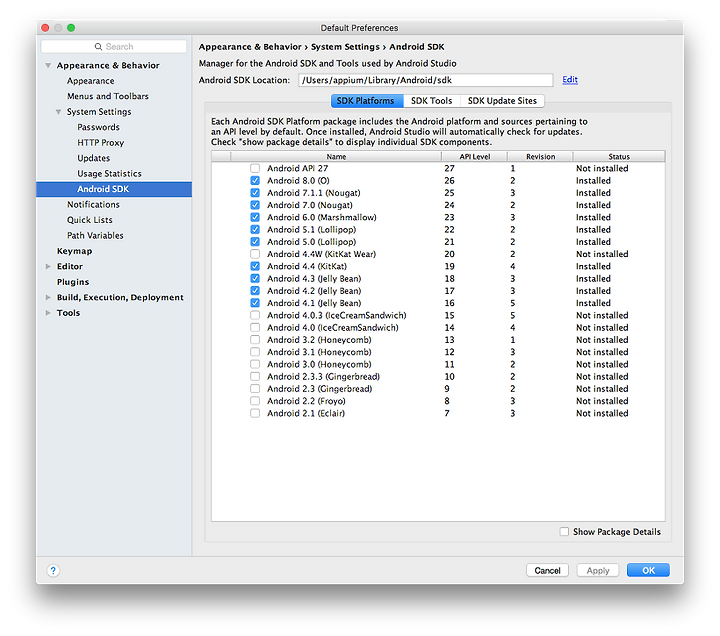Click the Apply button

[598, 570]
